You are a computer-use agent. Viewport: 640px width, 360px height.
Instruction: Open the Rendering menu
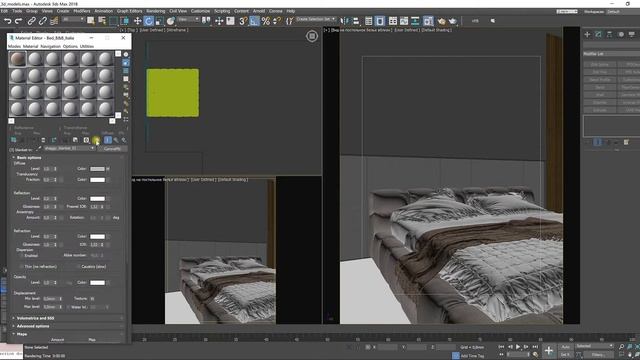(x=156, y=11)
